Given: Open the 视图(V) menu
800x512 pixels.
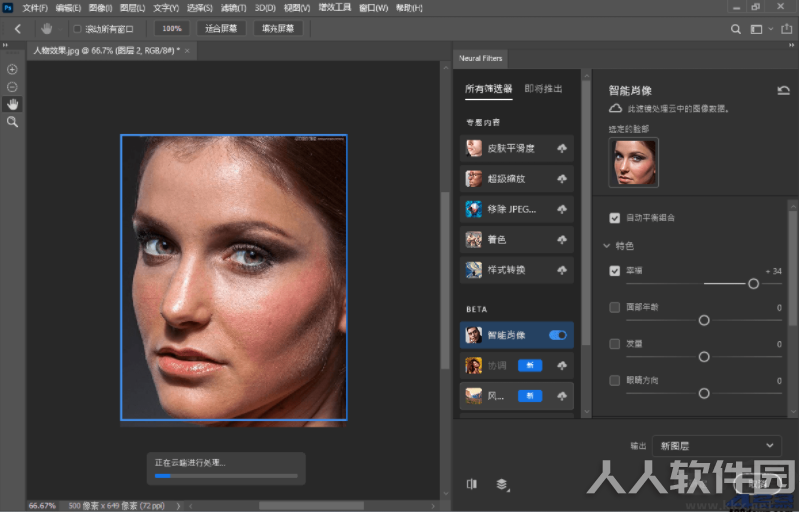Looking at the screenshot, I should pyautogui.click(x=297, y=8).
